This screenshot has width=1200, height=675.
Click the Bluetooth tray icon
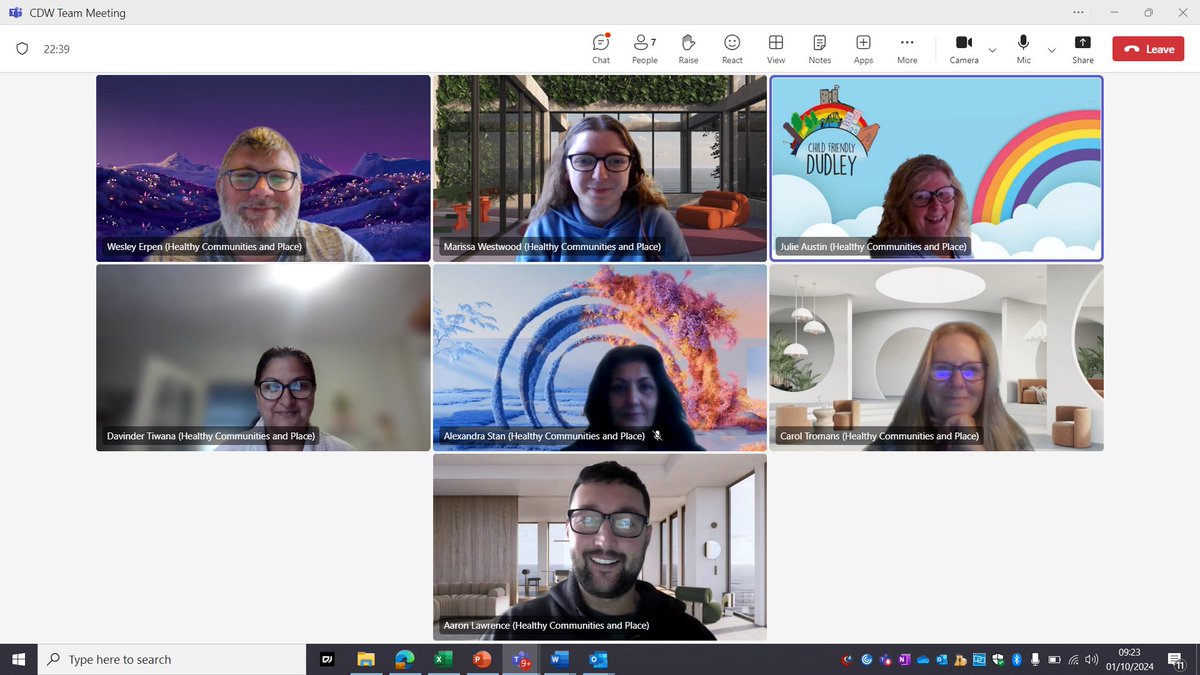pos(1017,659)
